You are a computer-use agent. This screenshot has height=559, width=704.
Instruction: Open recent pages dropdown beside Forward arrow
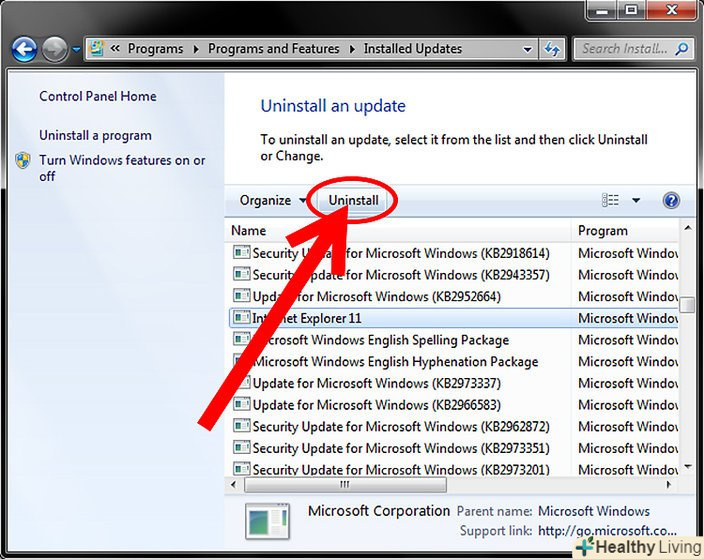pos(76,49)
